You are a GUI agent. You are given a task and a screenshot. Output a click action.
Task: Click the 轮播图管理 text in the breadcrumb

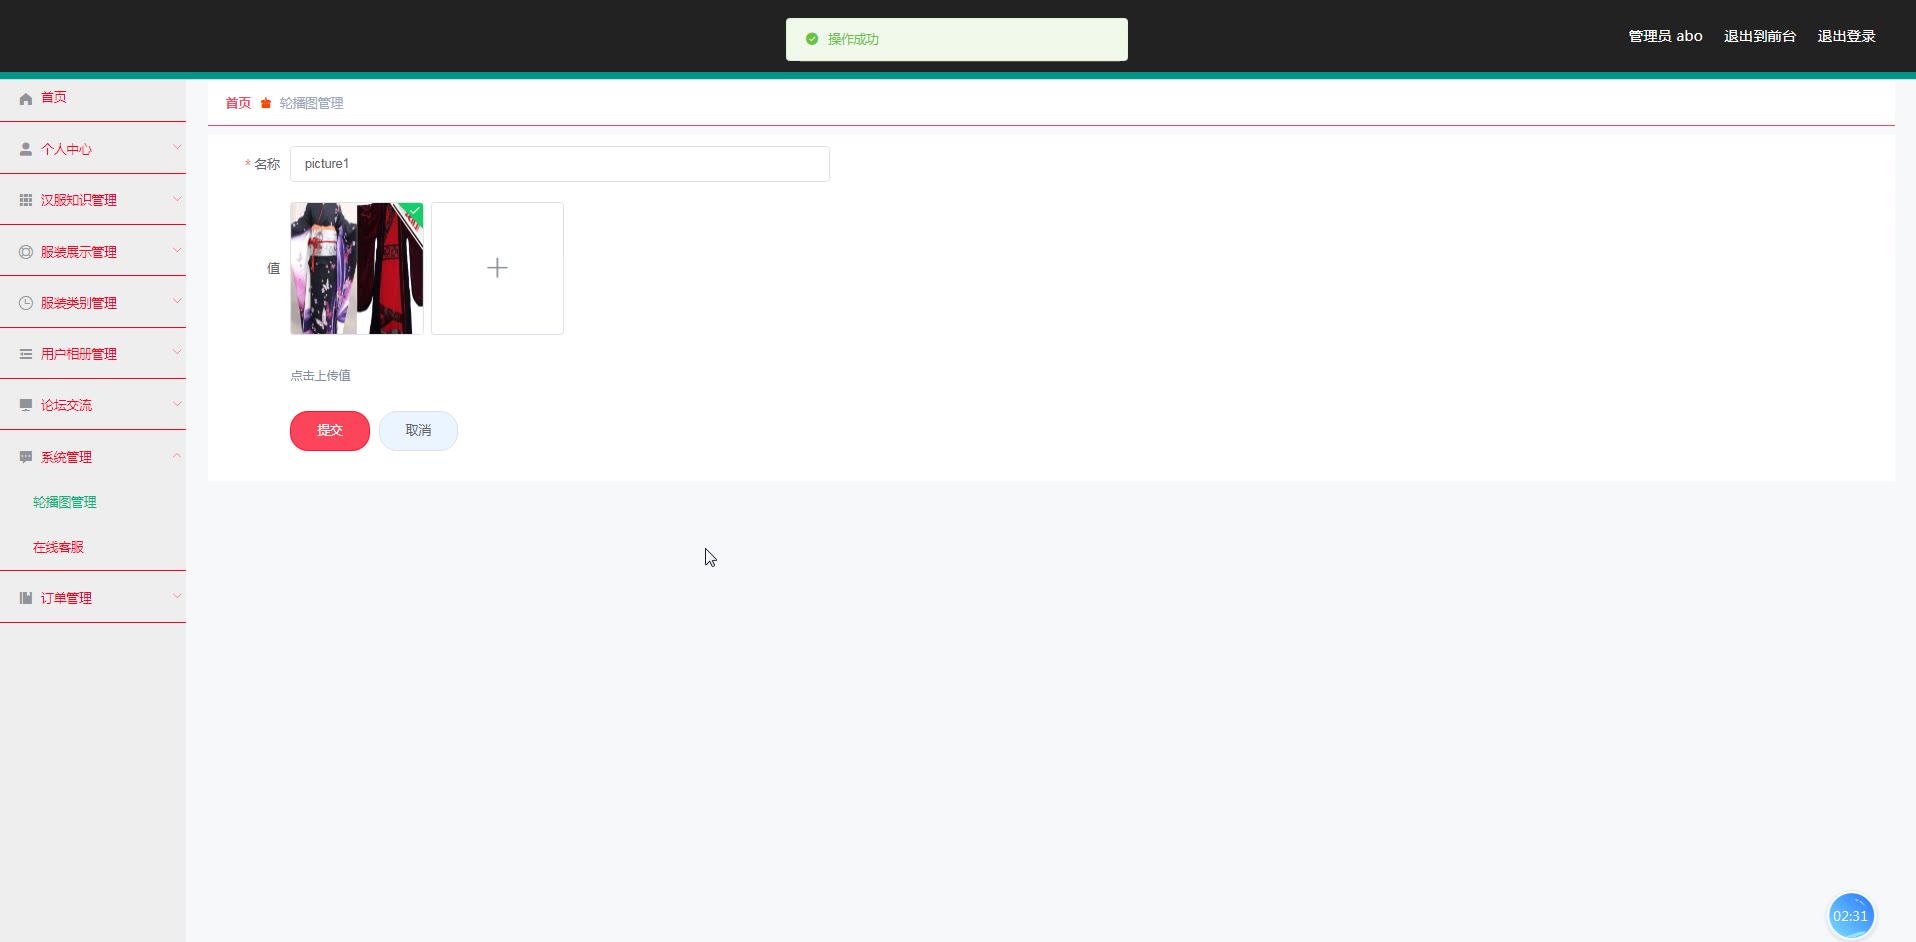point(312,103)
